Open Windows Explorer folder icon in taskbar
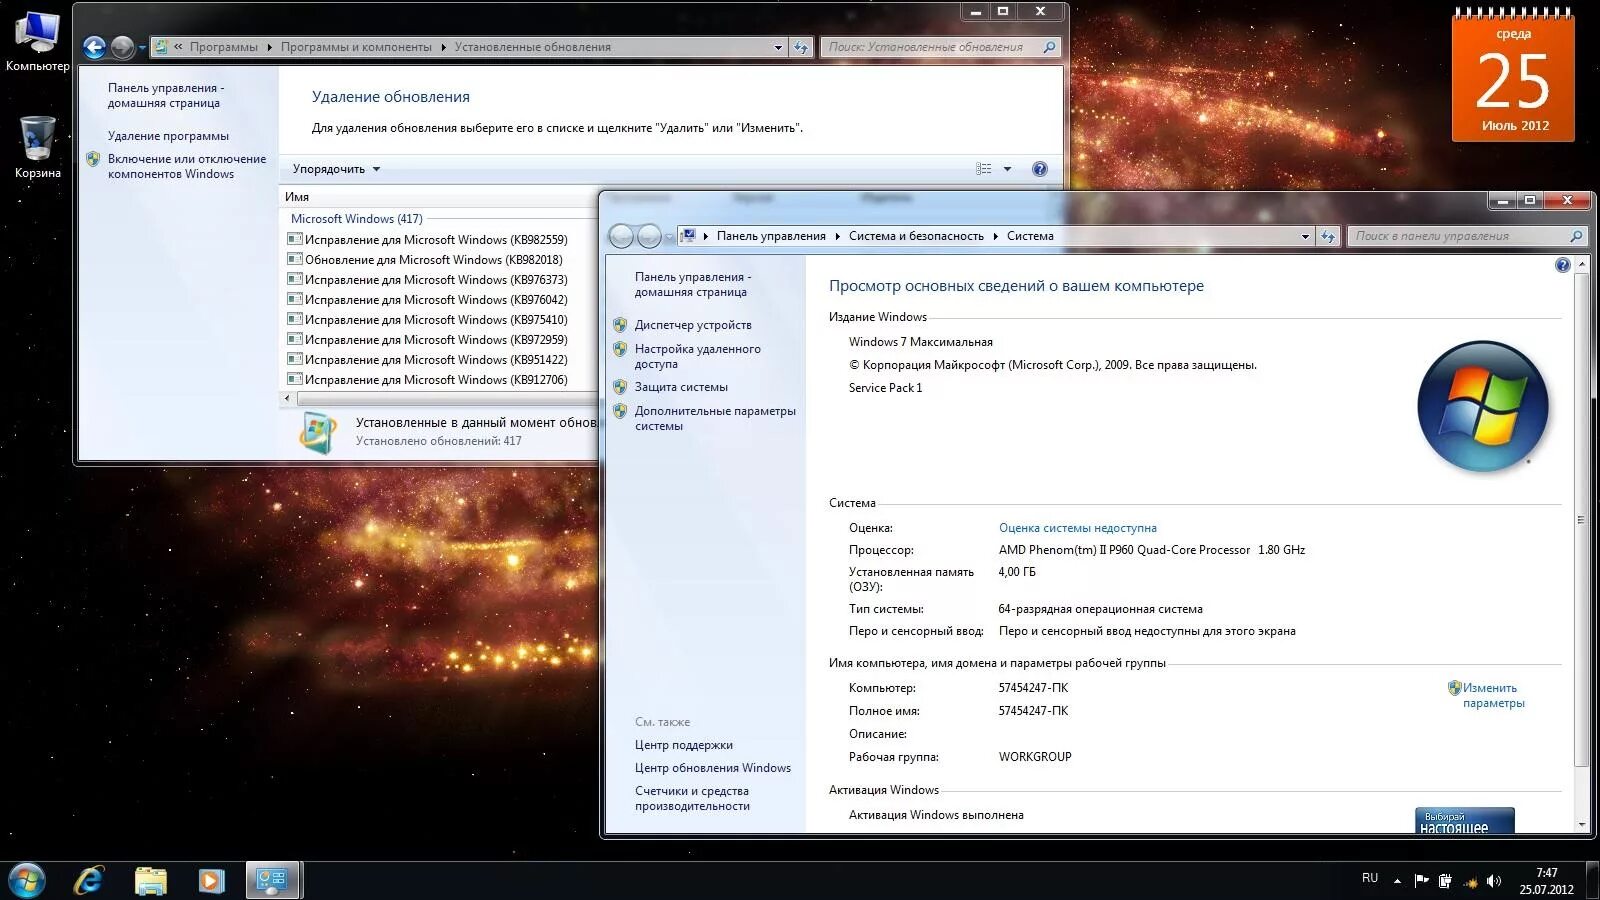The image size is (1600, 900). (x=151, y=880)
